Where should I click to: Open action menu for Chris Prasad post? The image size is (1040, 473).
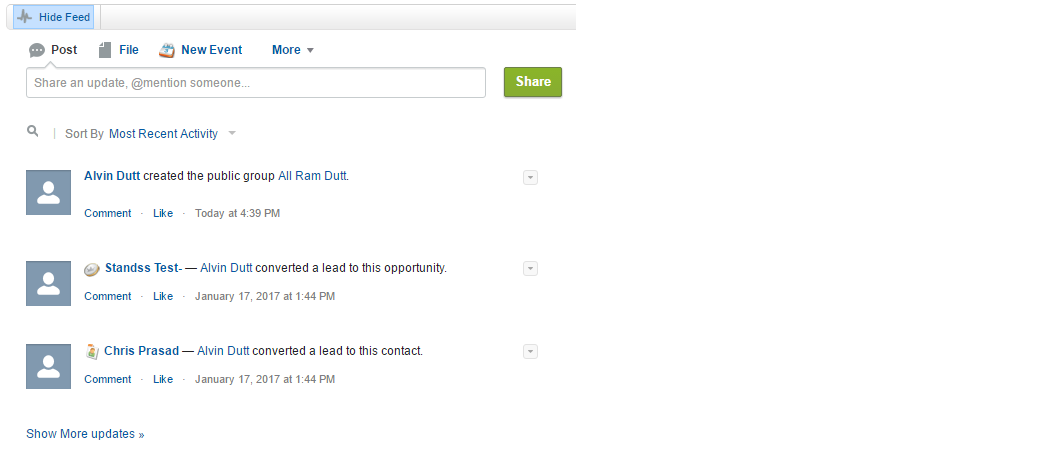530,351
